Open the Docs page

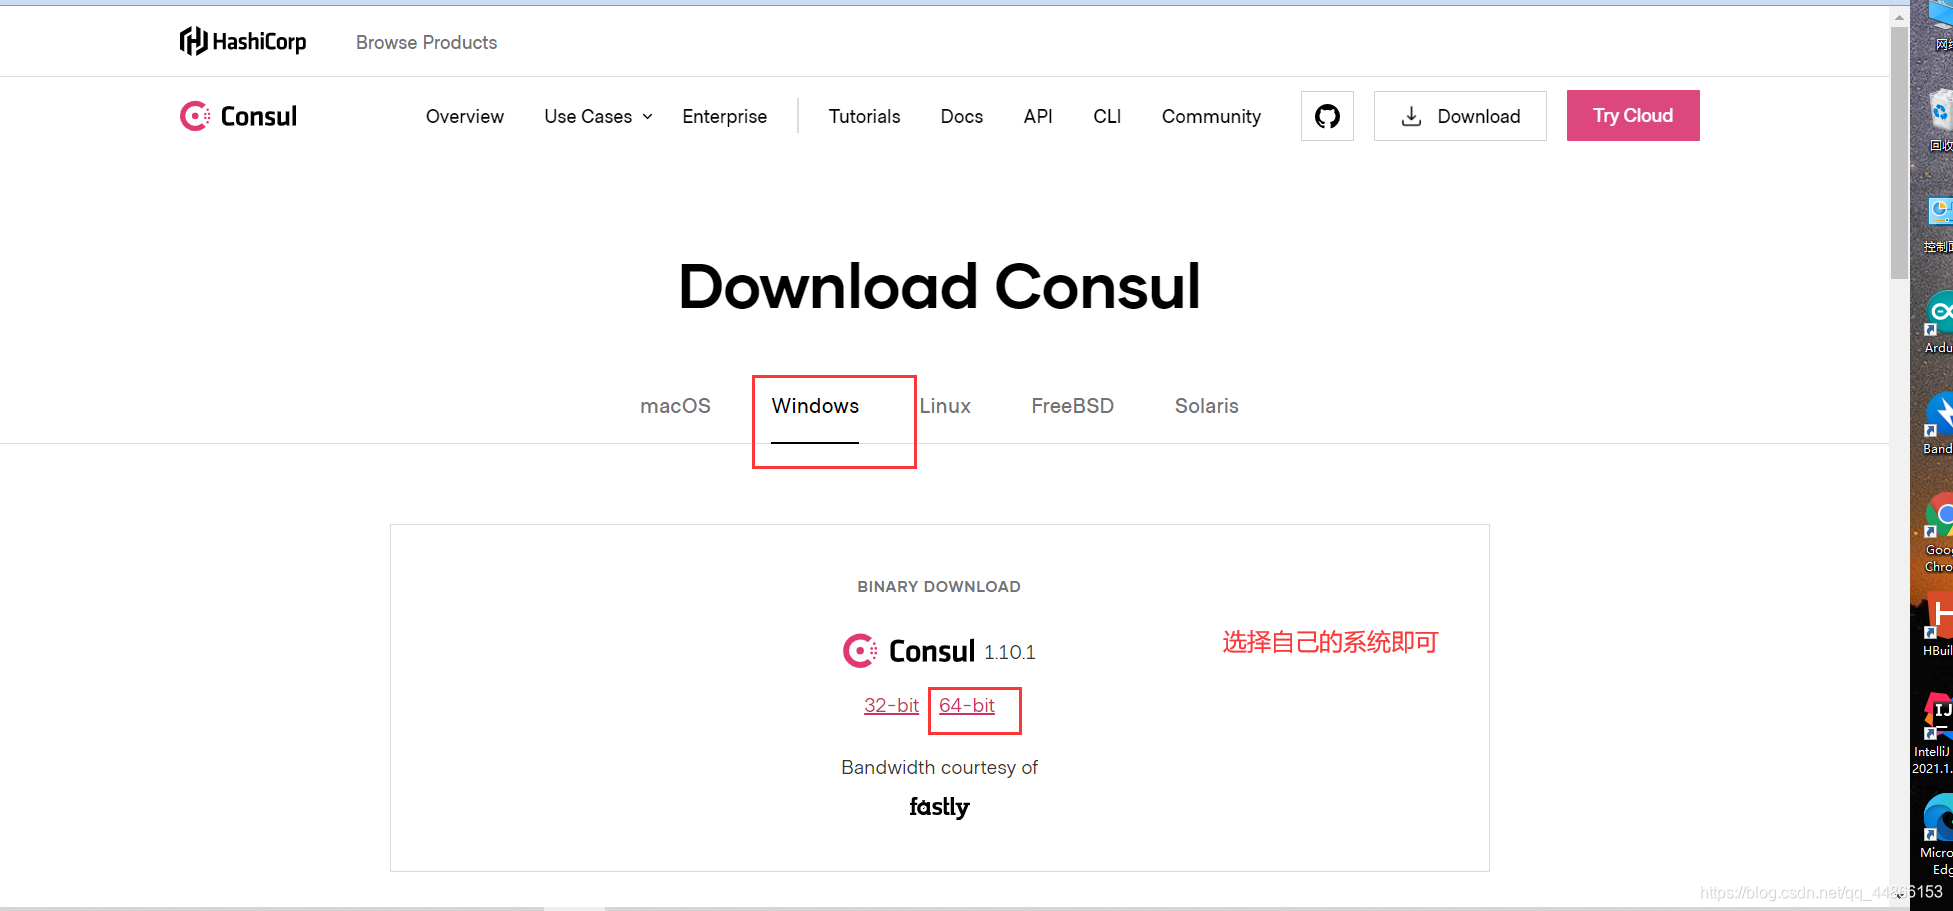(x=962, y=116)
